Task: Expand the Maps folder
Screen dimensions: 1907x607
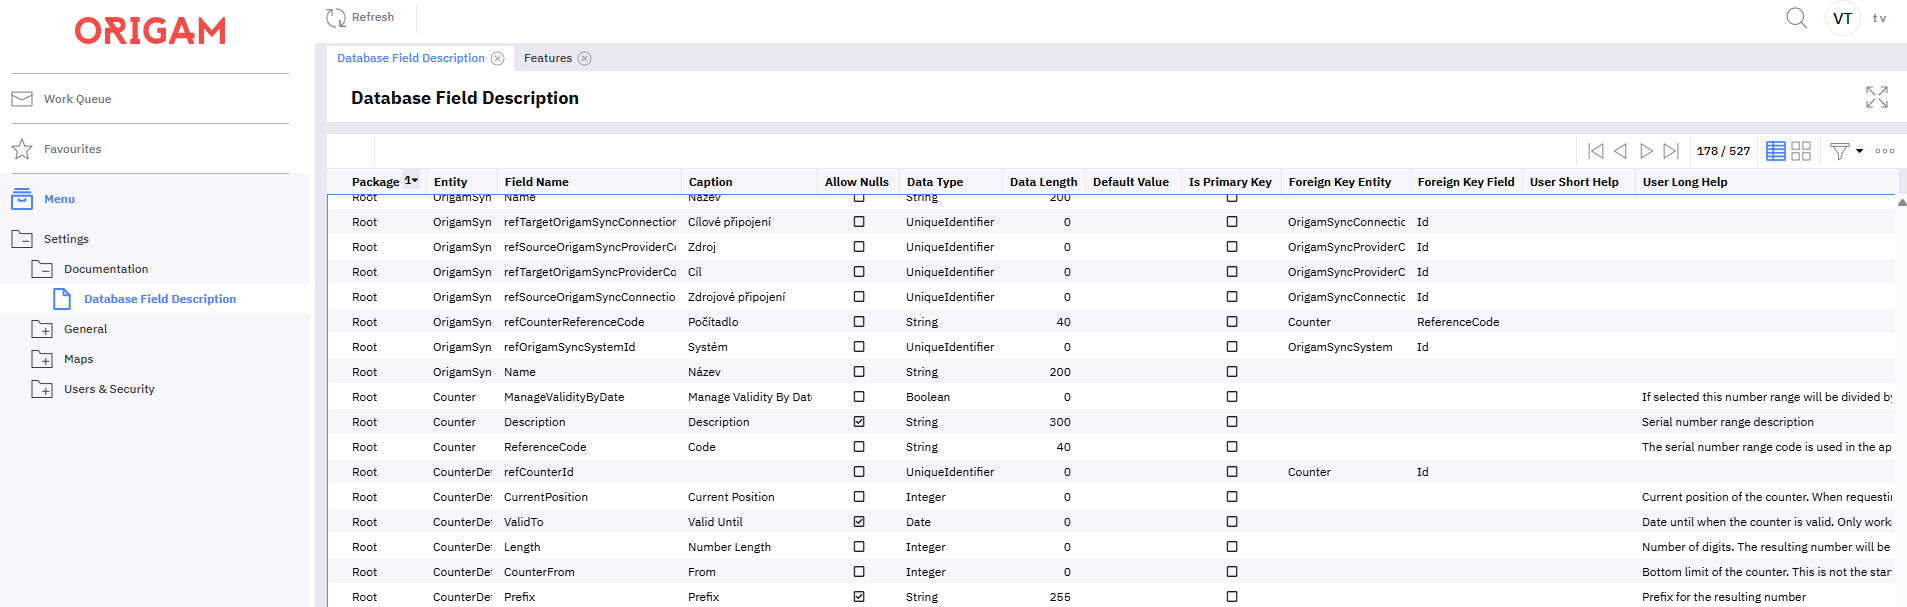Action: click(42, 359)
